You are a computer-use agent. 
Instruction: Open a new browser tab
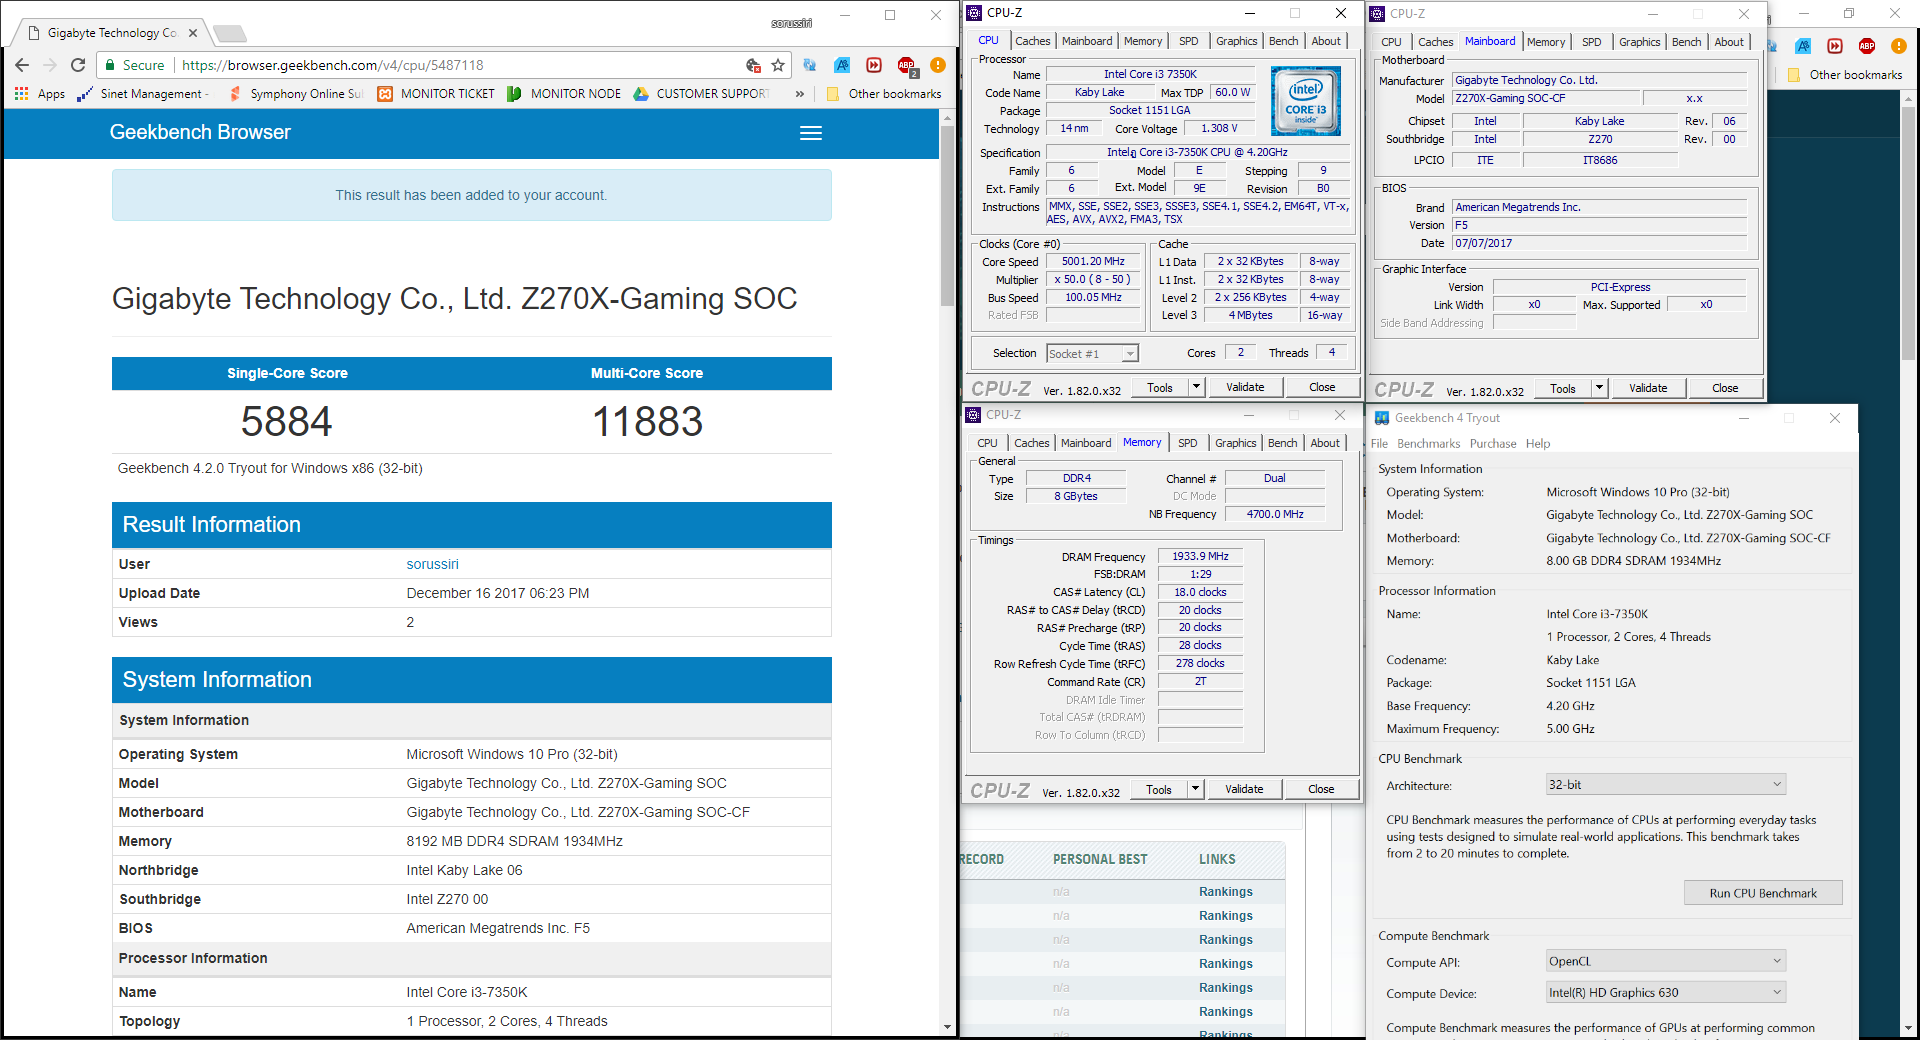click(x=230, y=34)
